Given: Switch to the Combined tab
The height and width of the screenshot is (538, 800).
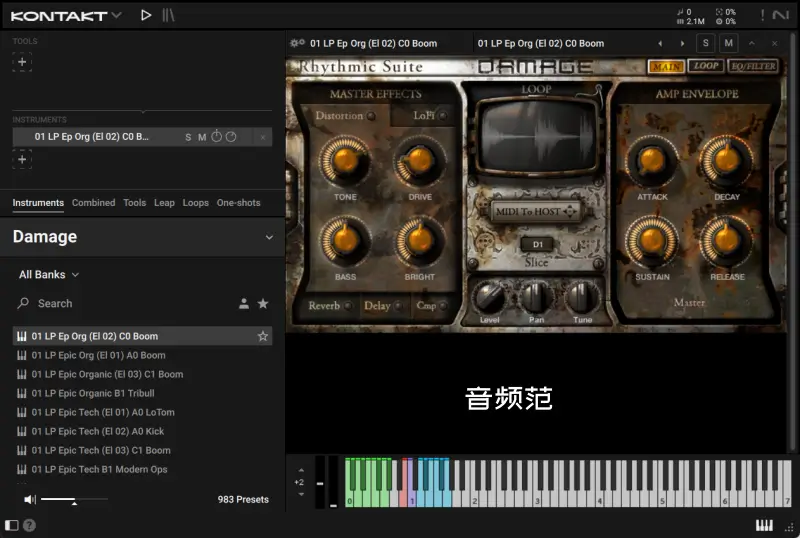Looking at the screenshot, I should coord(93,203).
